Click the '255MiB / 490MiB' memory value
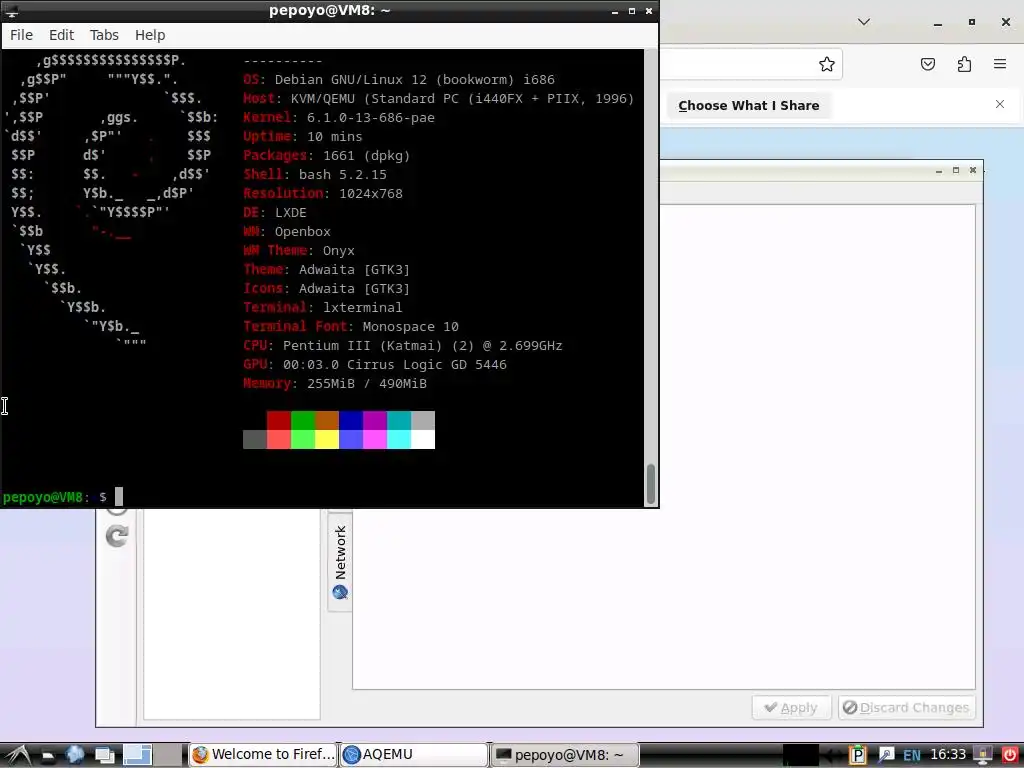 [366, 383]
